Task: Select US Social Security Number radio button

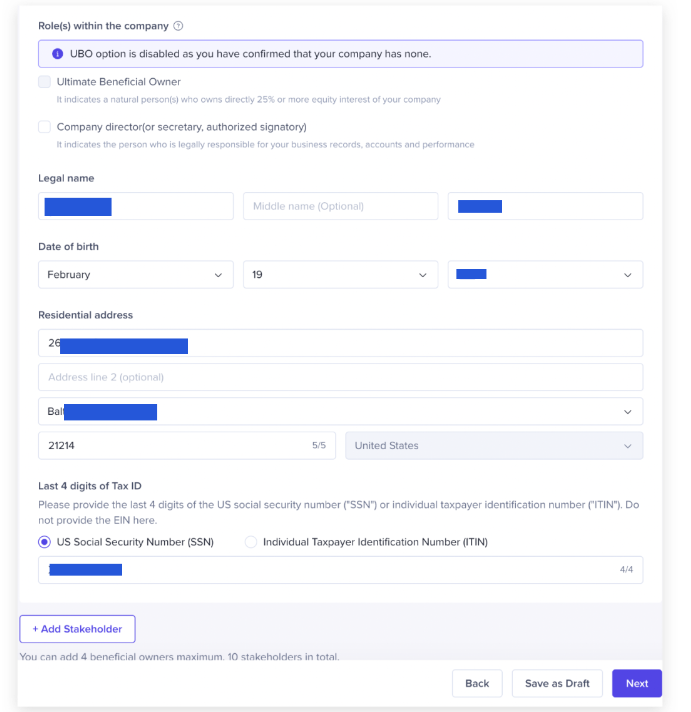Action: [x=44, y=542]
